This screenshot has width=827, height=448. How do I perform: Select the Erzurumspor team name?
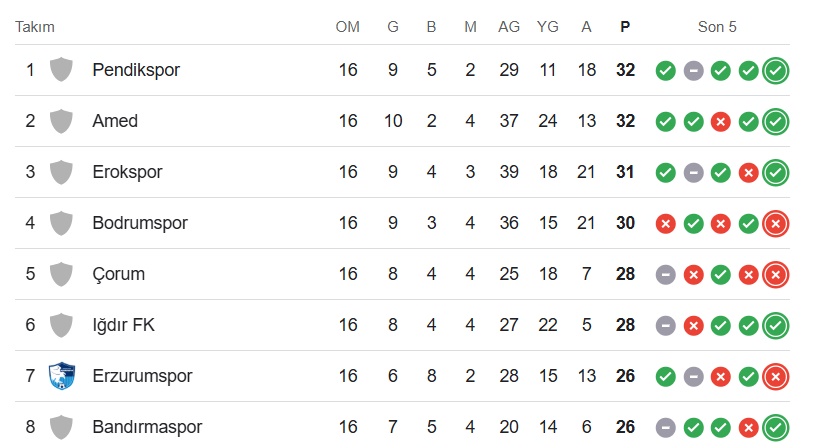coord(142,376)
